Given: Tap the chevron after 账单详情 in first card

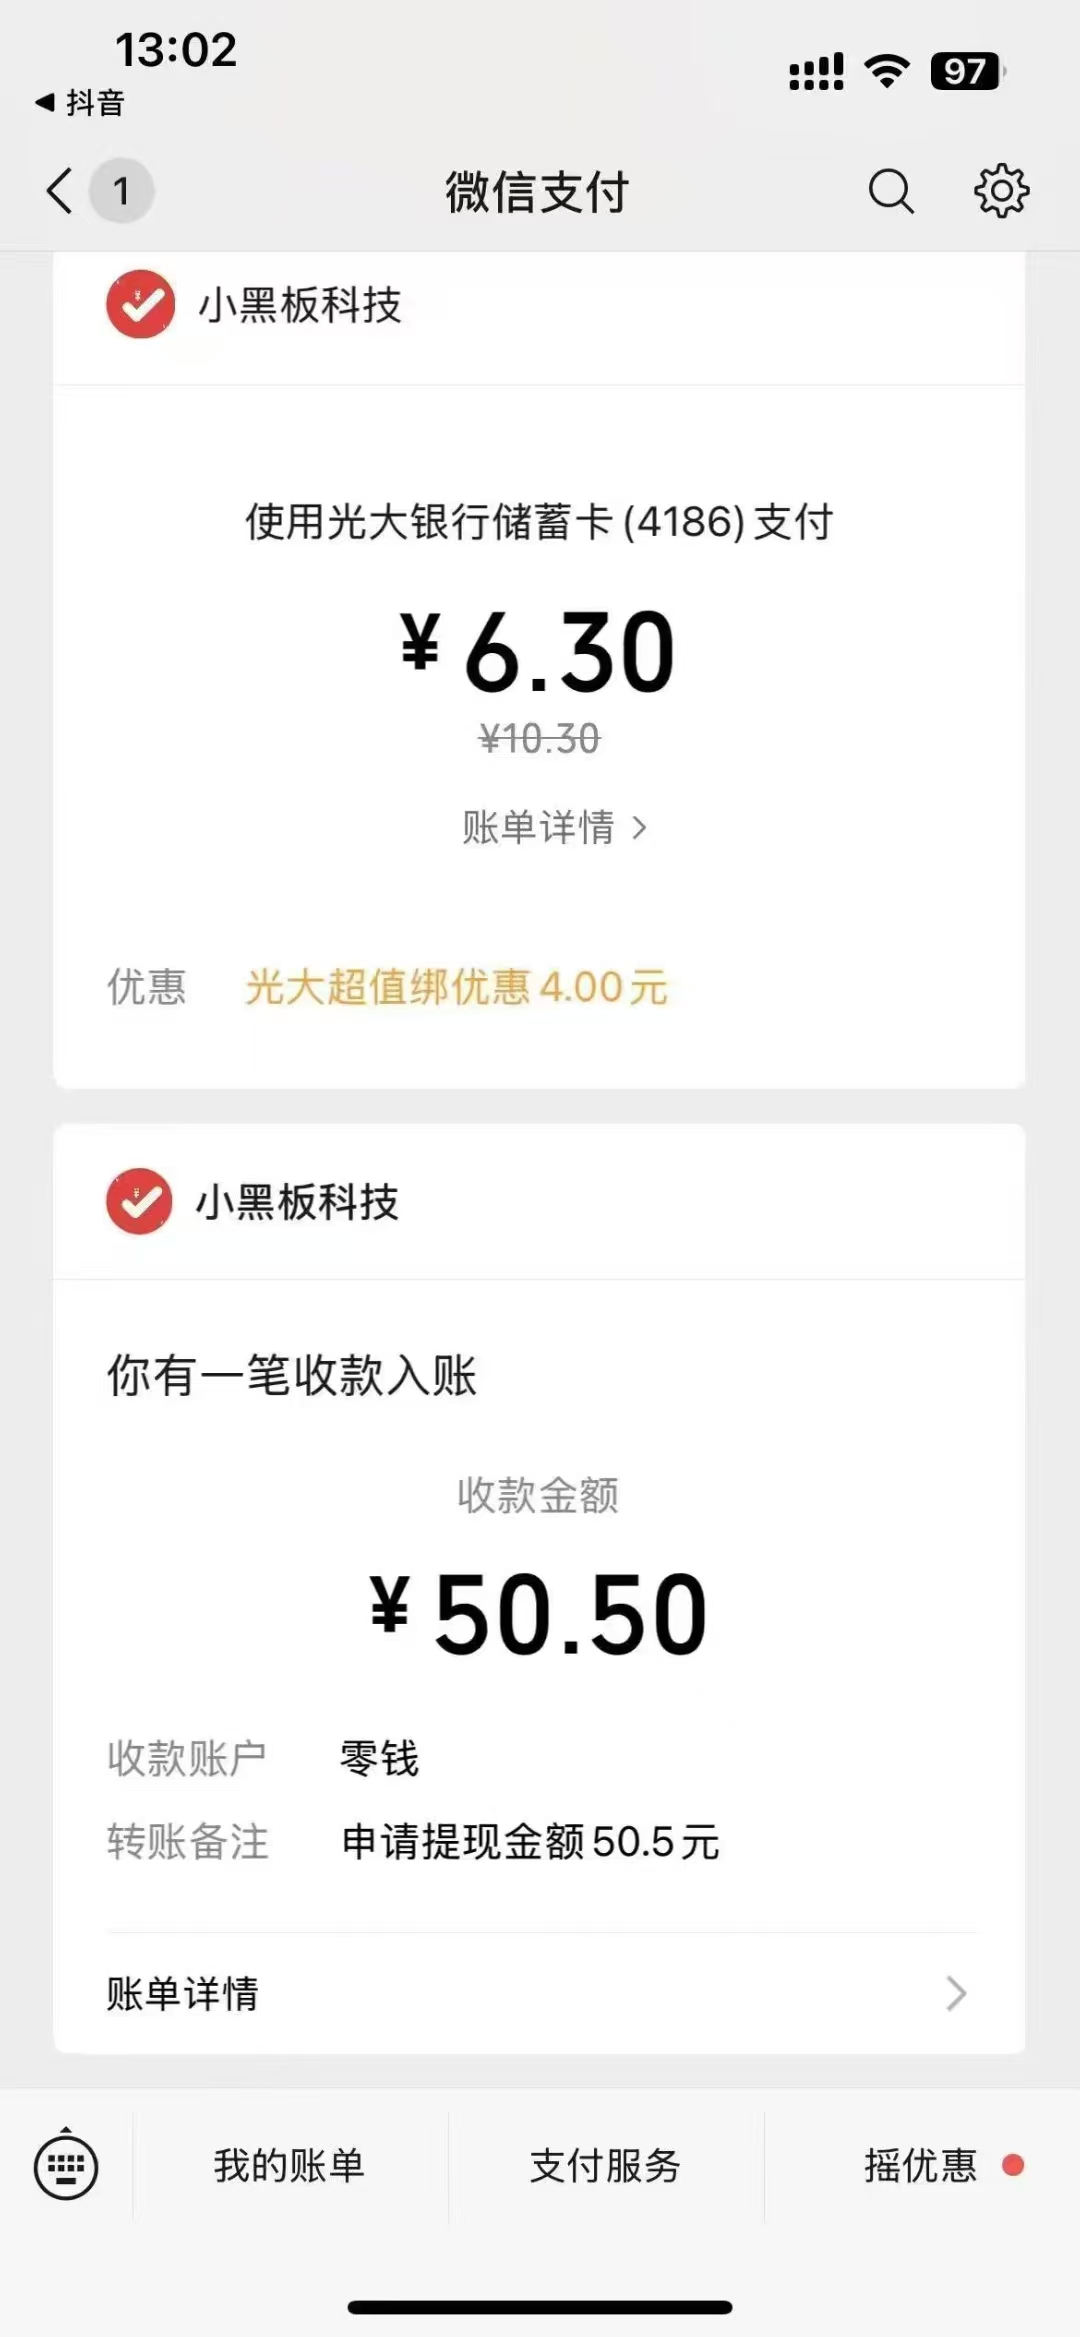Looking at the screenshot, I should (x=639, y=828).
